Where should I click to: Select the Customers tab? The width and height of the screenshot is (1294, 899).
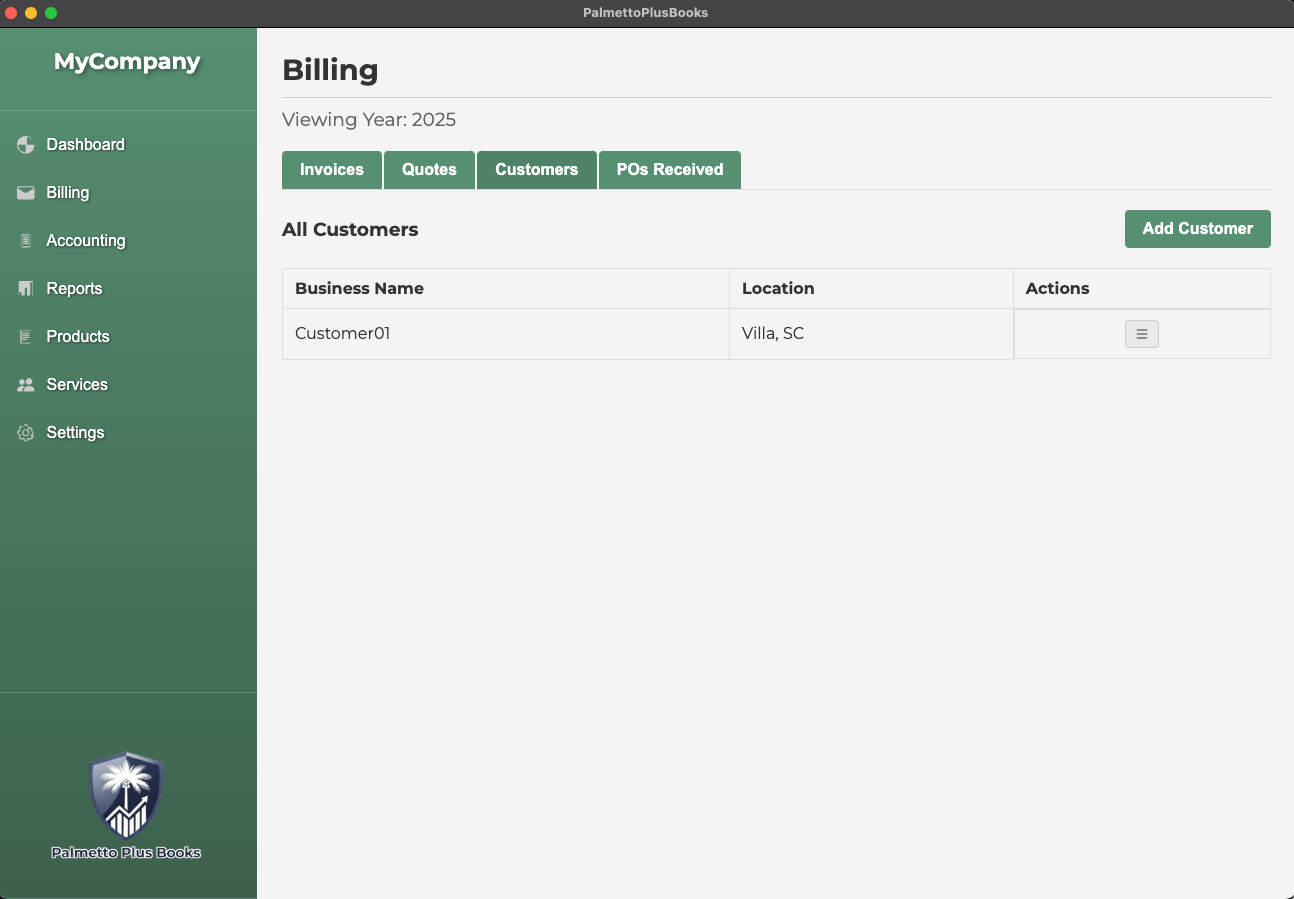point(536,170)
